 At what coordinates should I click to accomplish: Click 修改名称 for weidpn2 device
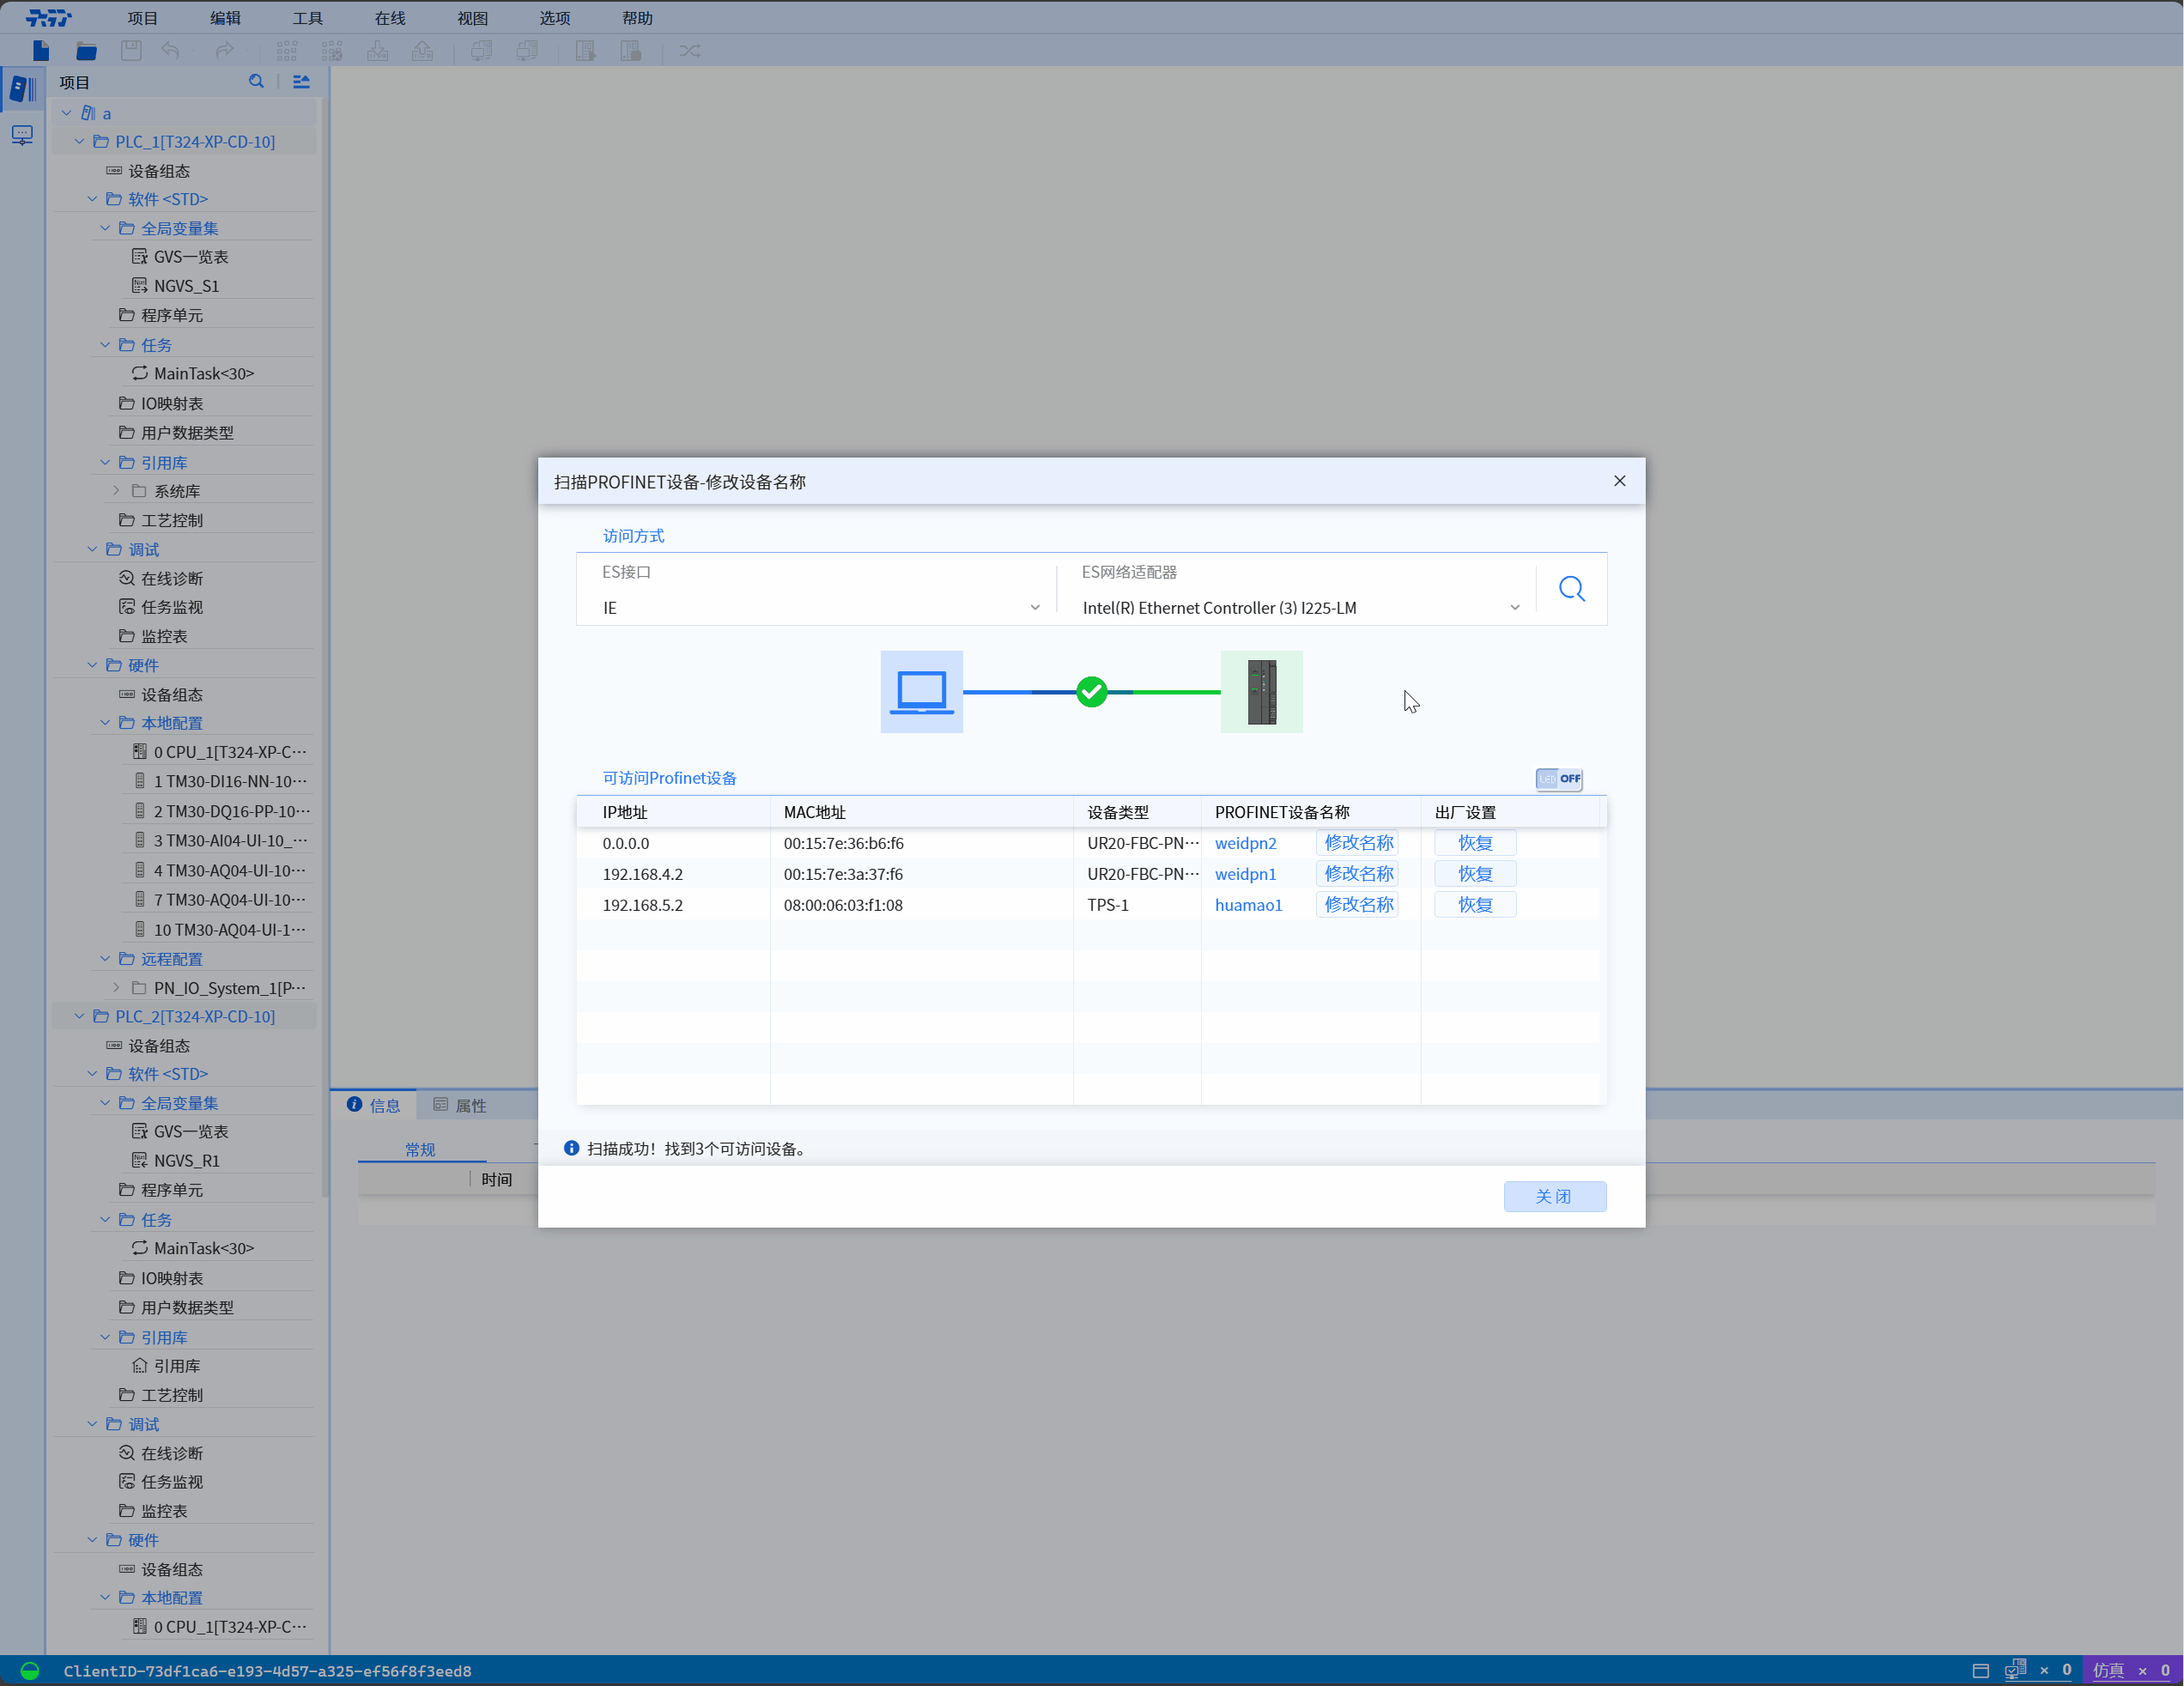pyautogui.click(x=1357, y=843)
